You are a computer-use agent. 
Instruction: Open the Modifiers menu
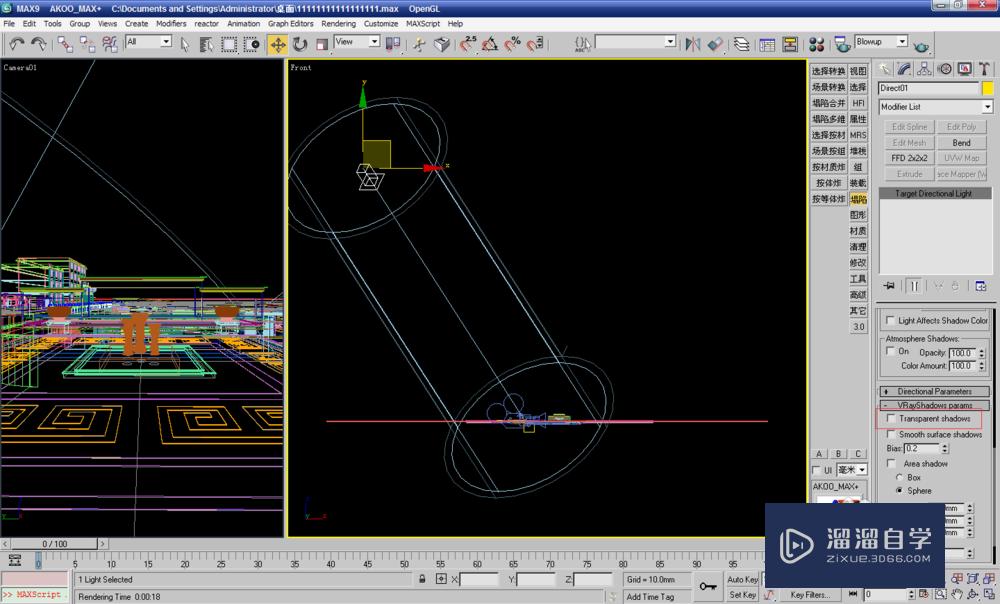[x=171, y=23]
